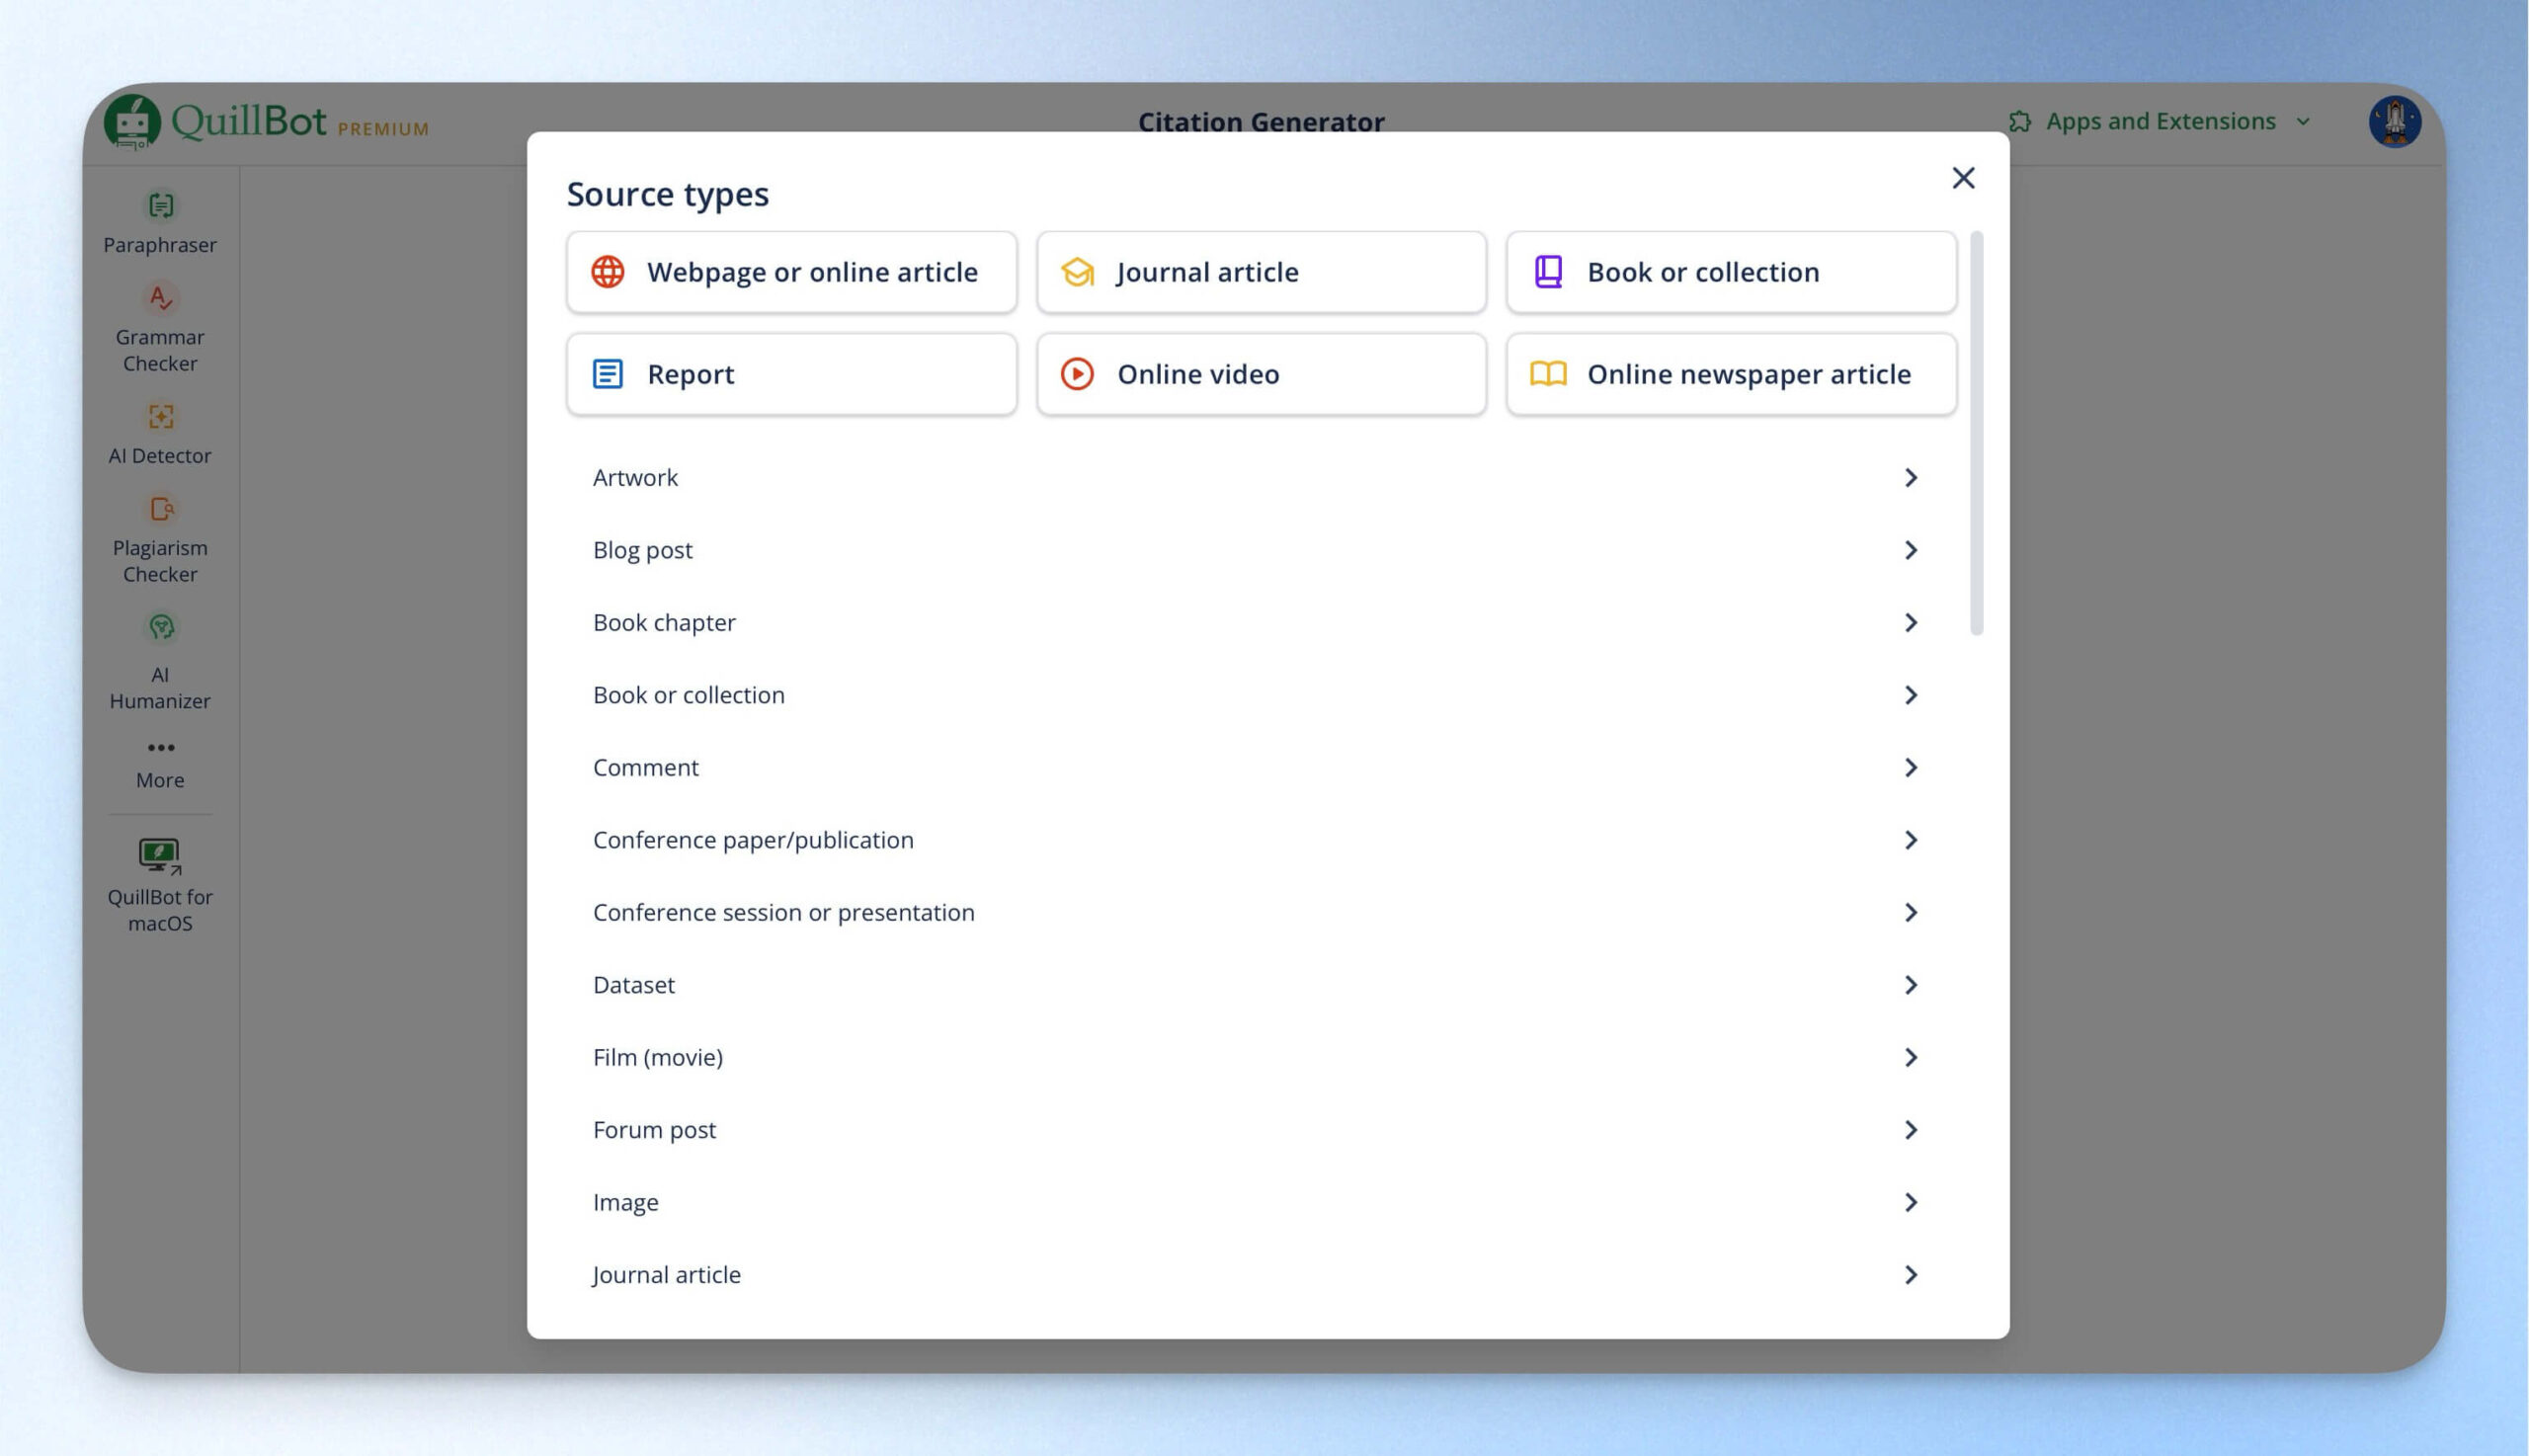Expand the Dataset row chevron
Image resolution: width=2529 pixels, height=1456 pixels.
pyautogui.click(x=1910, y=985)
